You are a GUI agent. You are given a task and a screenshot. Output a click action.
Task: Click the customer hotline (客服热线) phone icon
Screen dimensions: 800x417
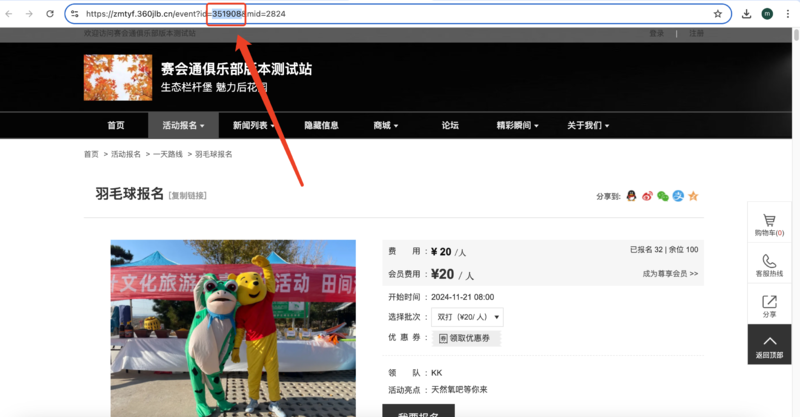pos(769,262)
